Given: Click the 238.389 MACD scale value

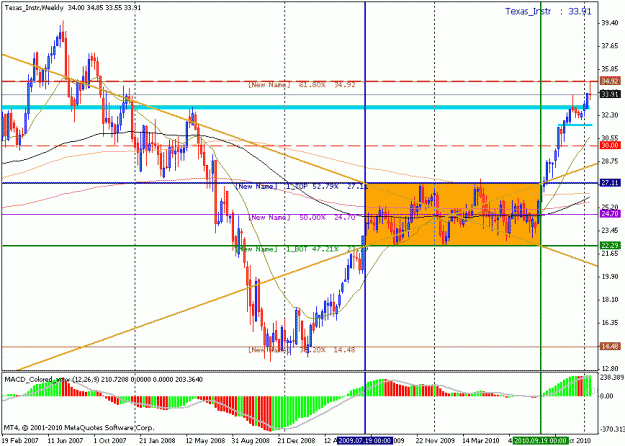Looking at the screenshot, I should point(611,377).
